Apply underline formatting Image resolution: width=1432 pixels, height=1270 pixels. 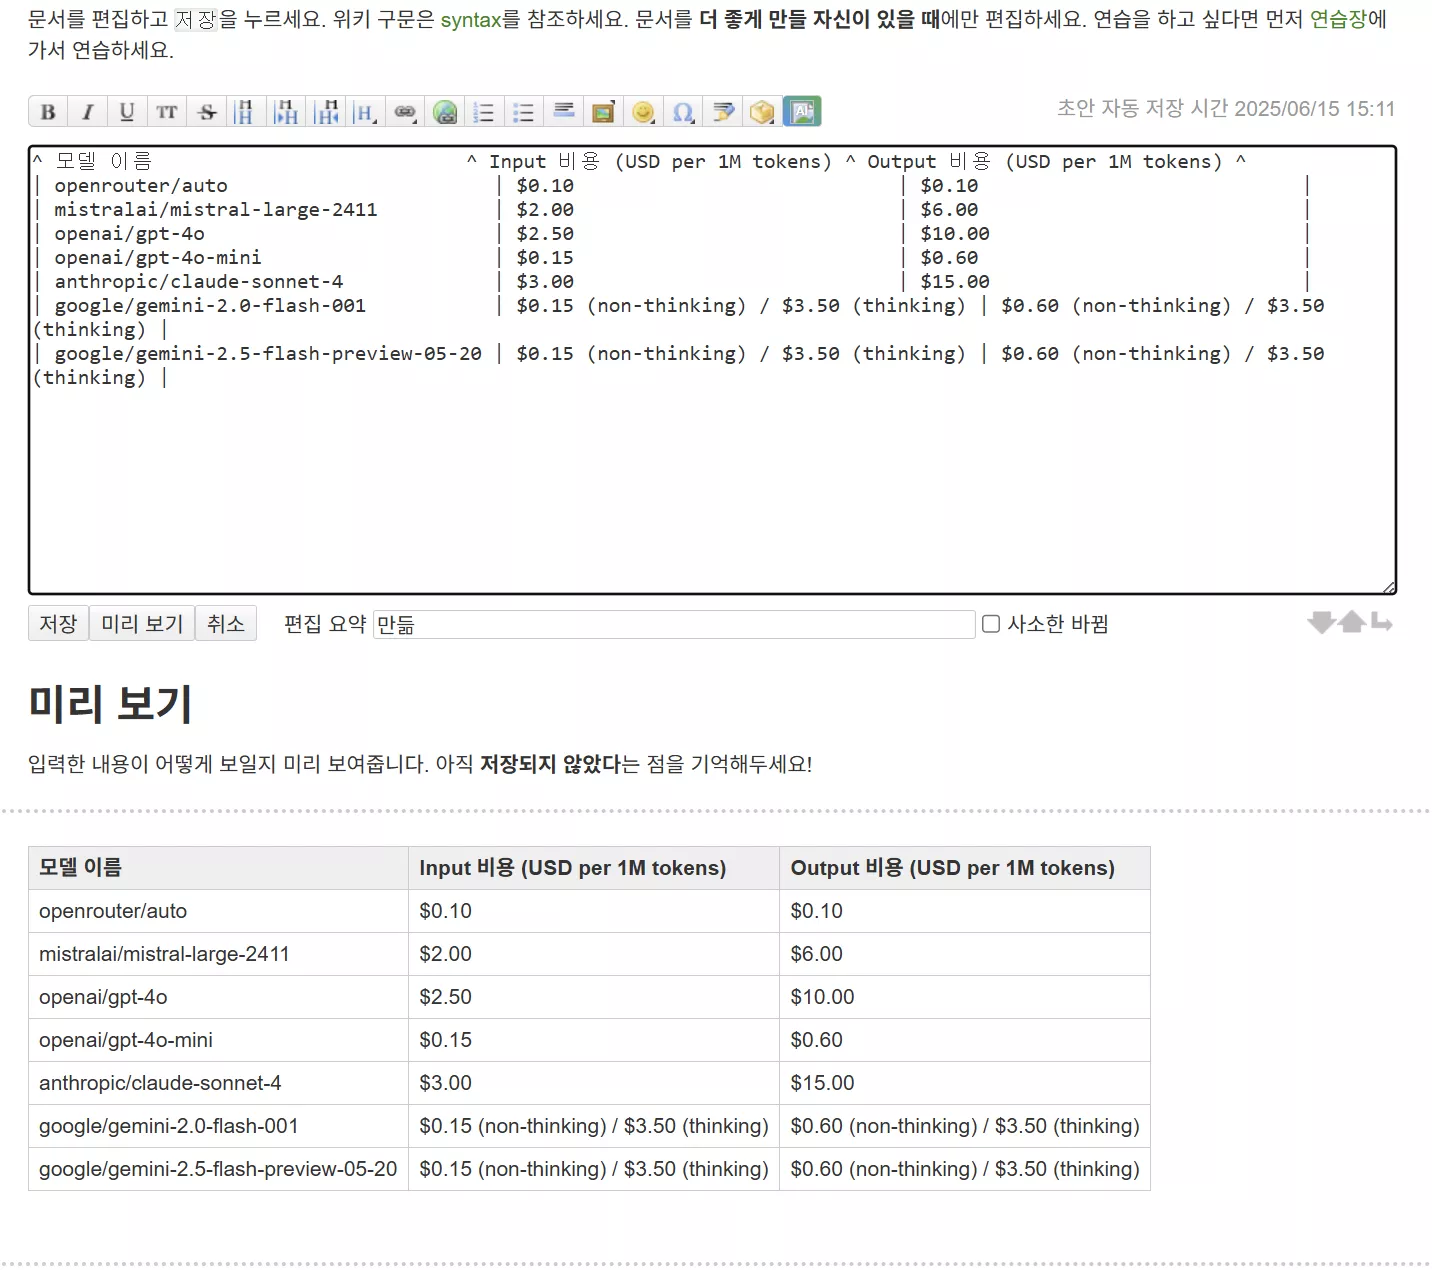(x=127, y=112)
